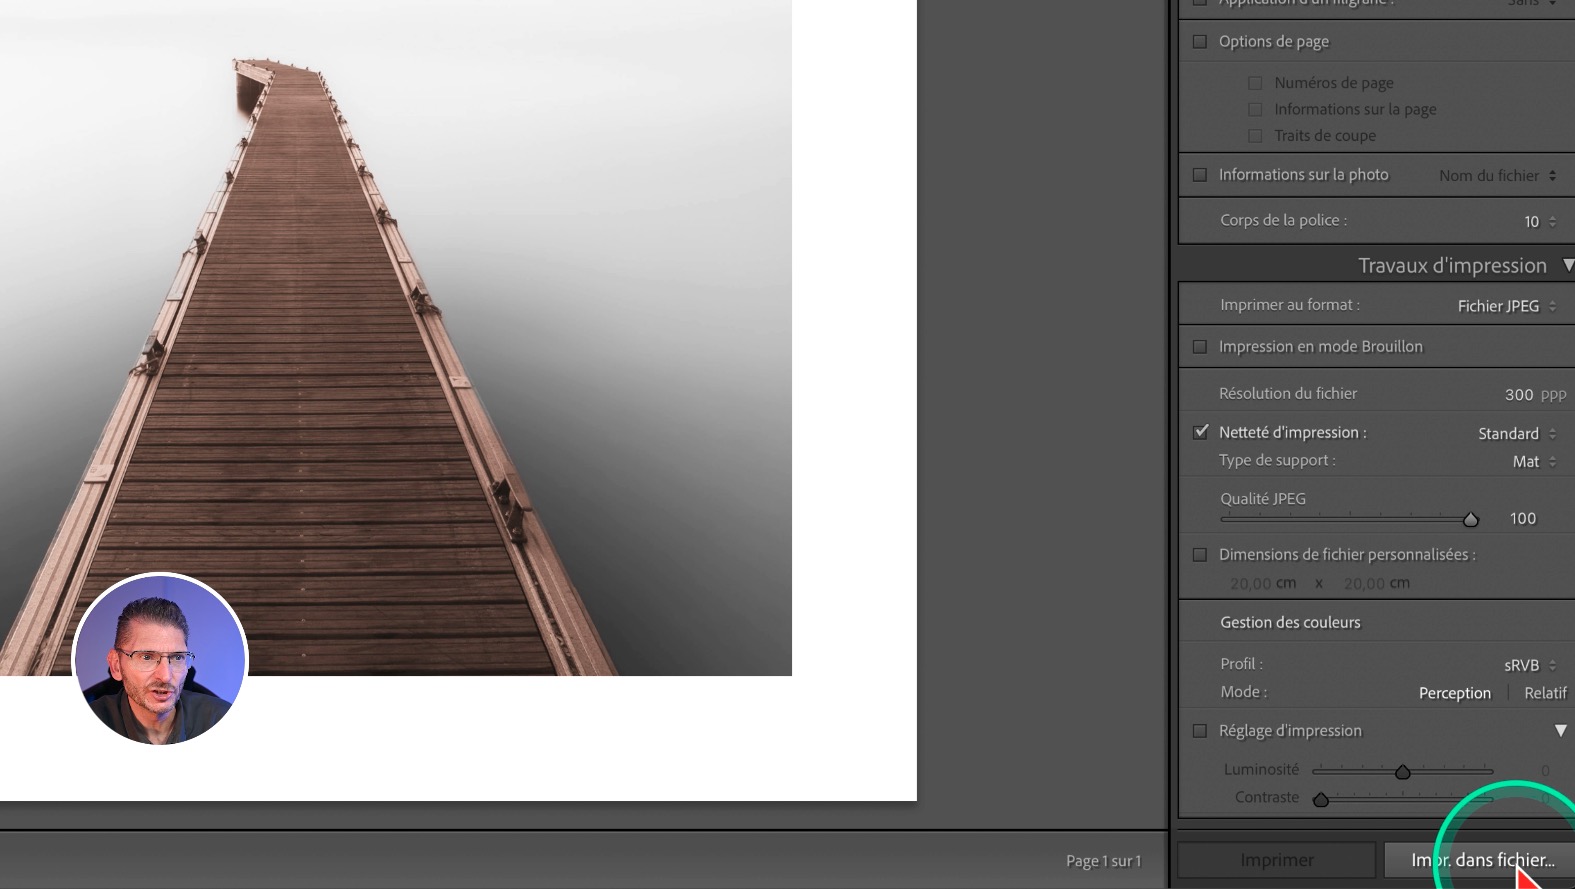Collapse the Travaux d'impression panel triangle
The image size is (1575, 889).
click(1567, 265)
